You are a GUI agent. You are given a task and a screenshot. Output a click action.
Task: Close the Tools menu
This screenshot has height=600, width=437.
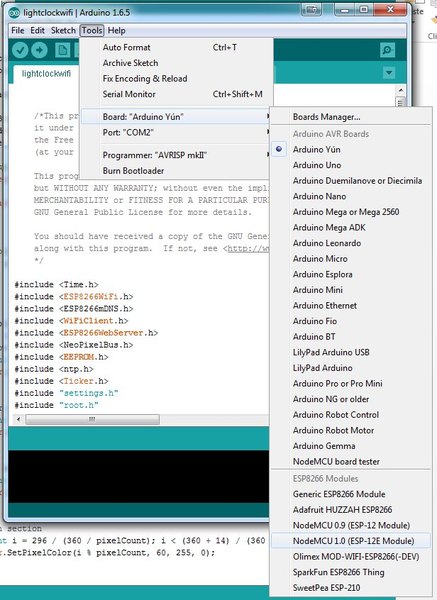[x=92, y=31]
